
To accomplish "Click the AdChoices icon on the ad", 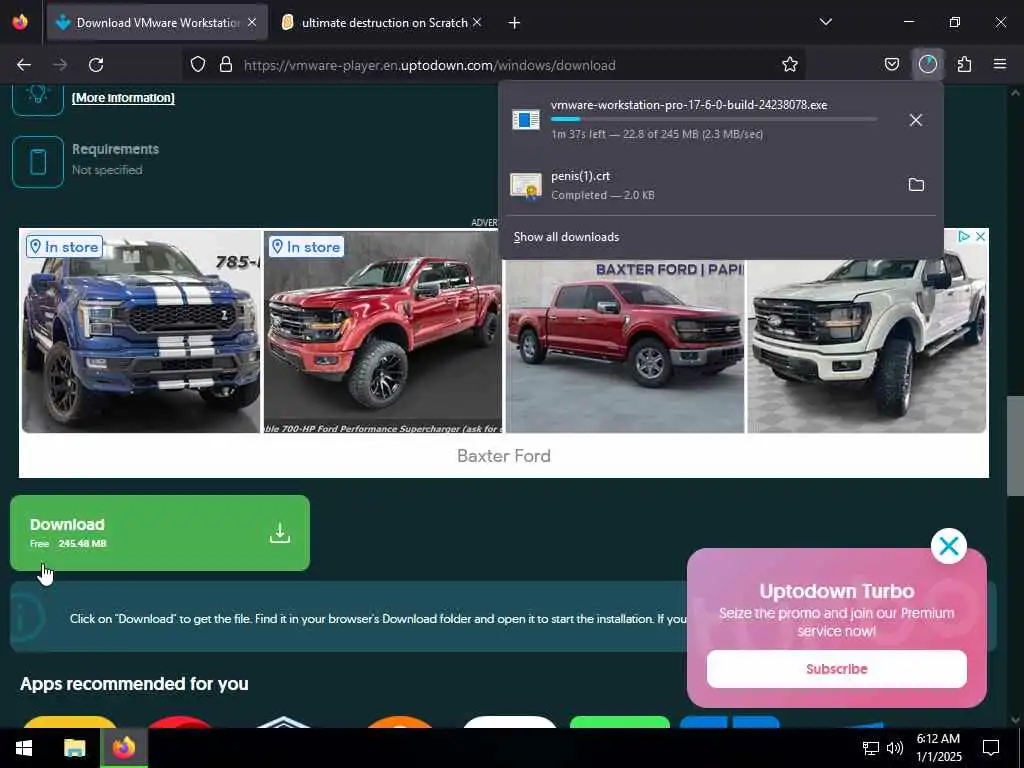I will point(964,236).
